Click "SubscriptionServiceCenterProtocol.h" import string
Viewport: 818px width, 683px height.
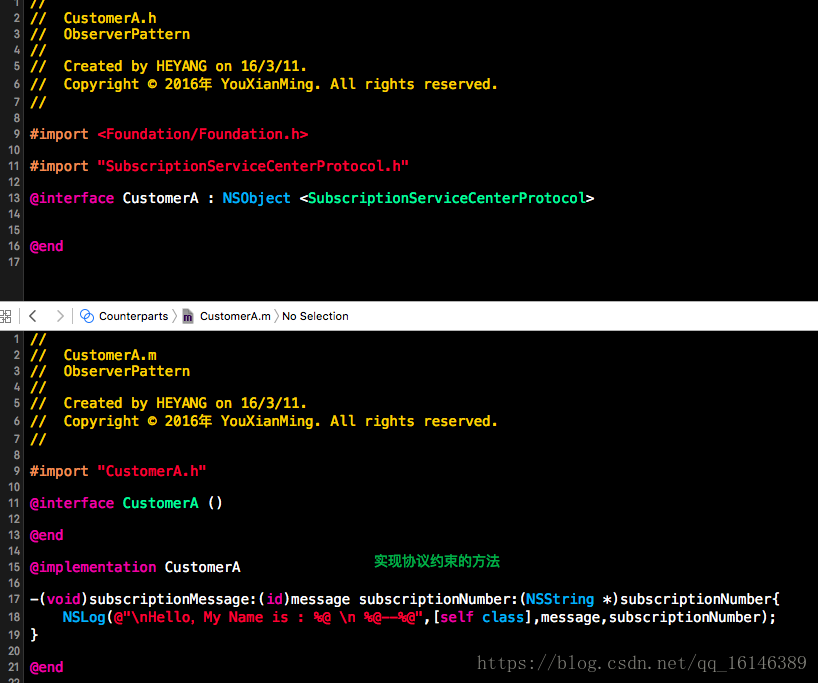[253, 166]
